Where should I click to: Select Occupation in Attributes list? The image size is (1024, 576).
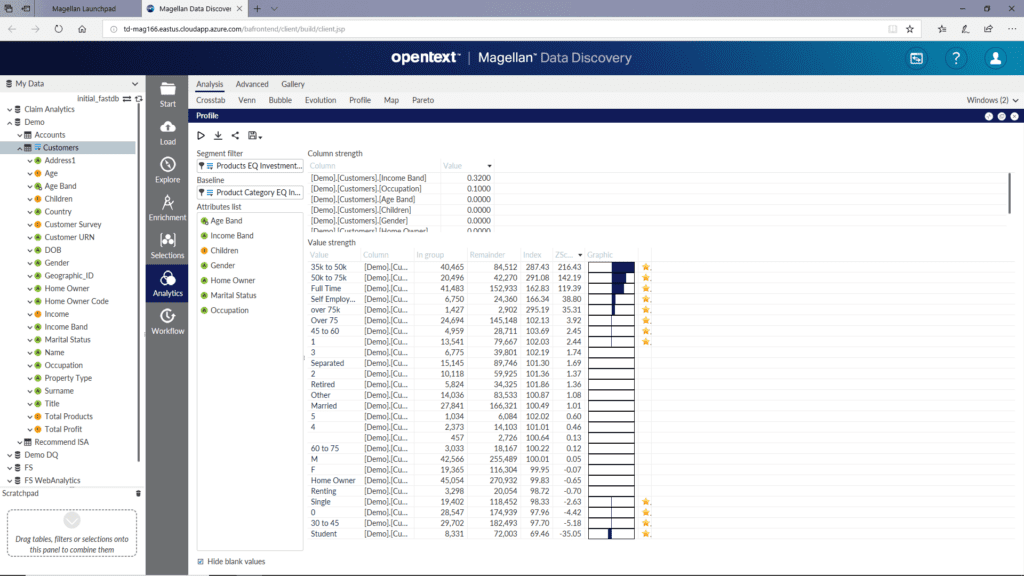click(x=229, y=310)
